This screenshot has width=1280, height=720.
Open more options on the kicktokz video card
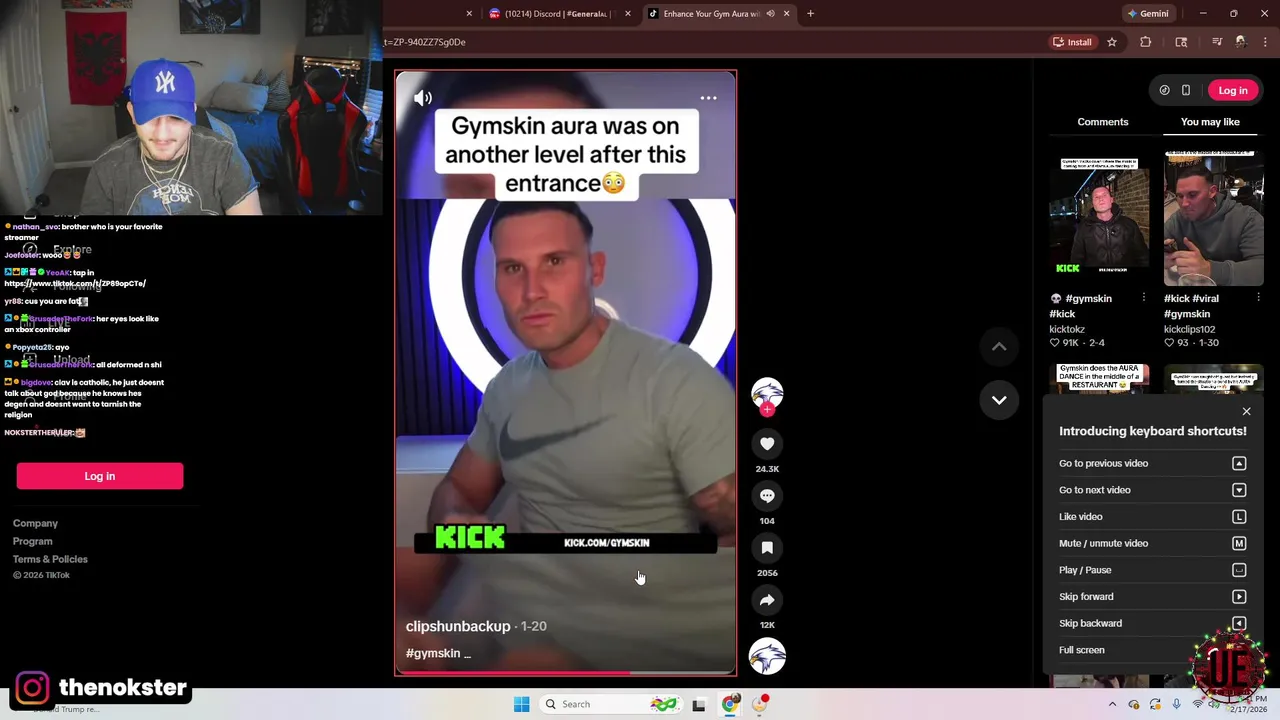pyautogui.click(x=1144, y=298)
